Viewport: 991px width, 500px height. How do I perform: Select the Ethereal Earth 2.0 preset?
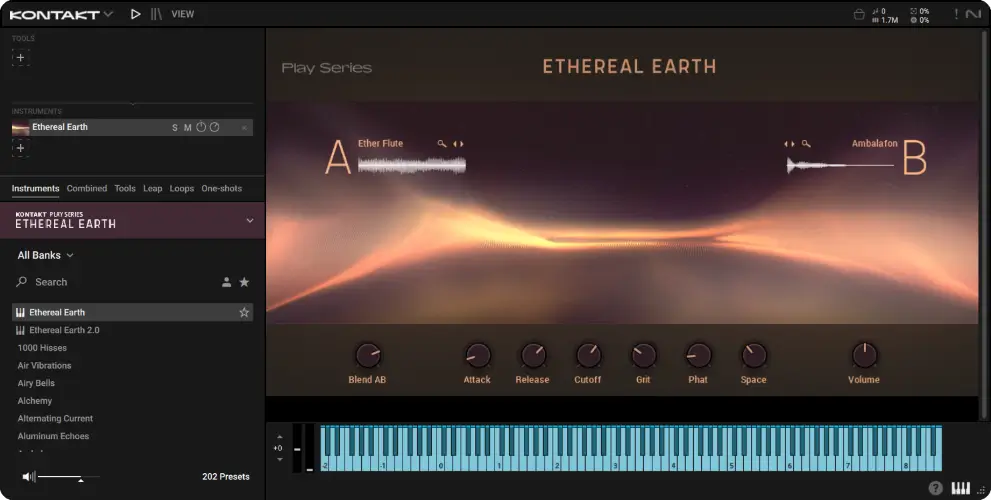(64, 330)
